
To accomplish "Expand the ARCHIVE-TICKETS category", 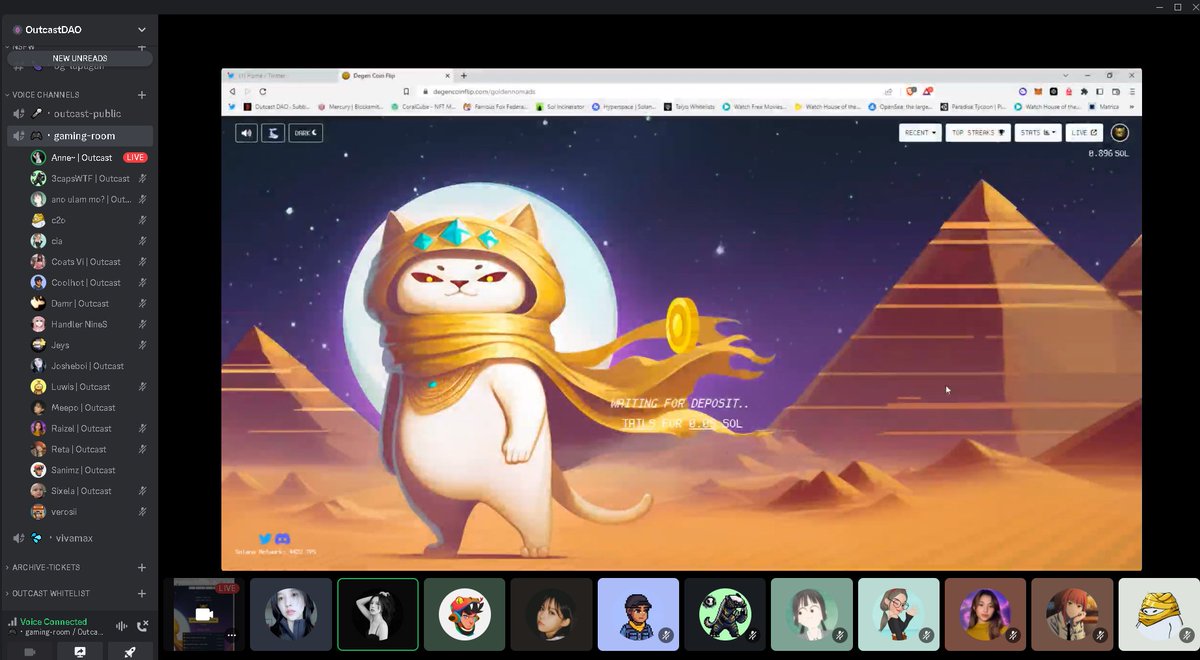I will [x=45, y=567].
